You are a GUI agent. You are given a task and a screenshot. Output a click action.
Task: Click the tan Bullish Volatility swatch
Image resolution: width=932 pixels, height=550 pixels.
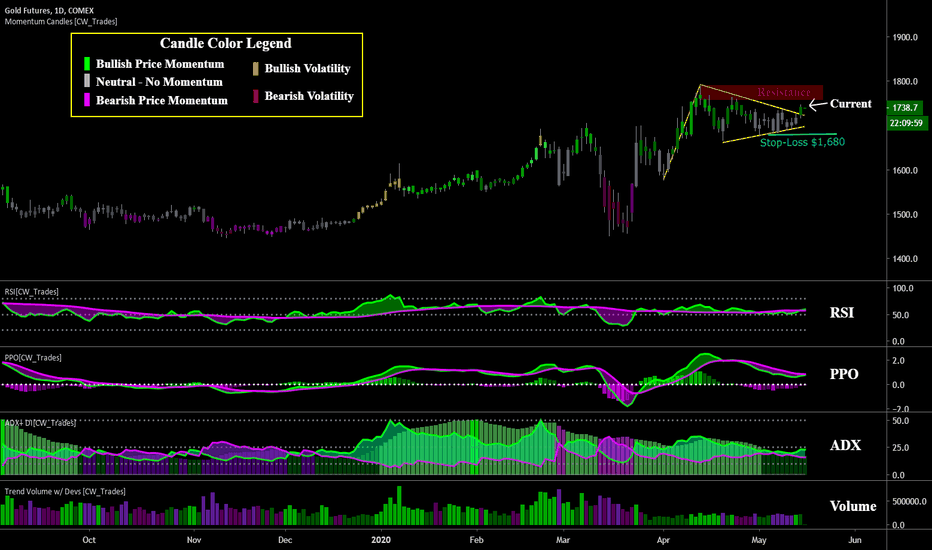pyautogui.click(x=256, y=69)
